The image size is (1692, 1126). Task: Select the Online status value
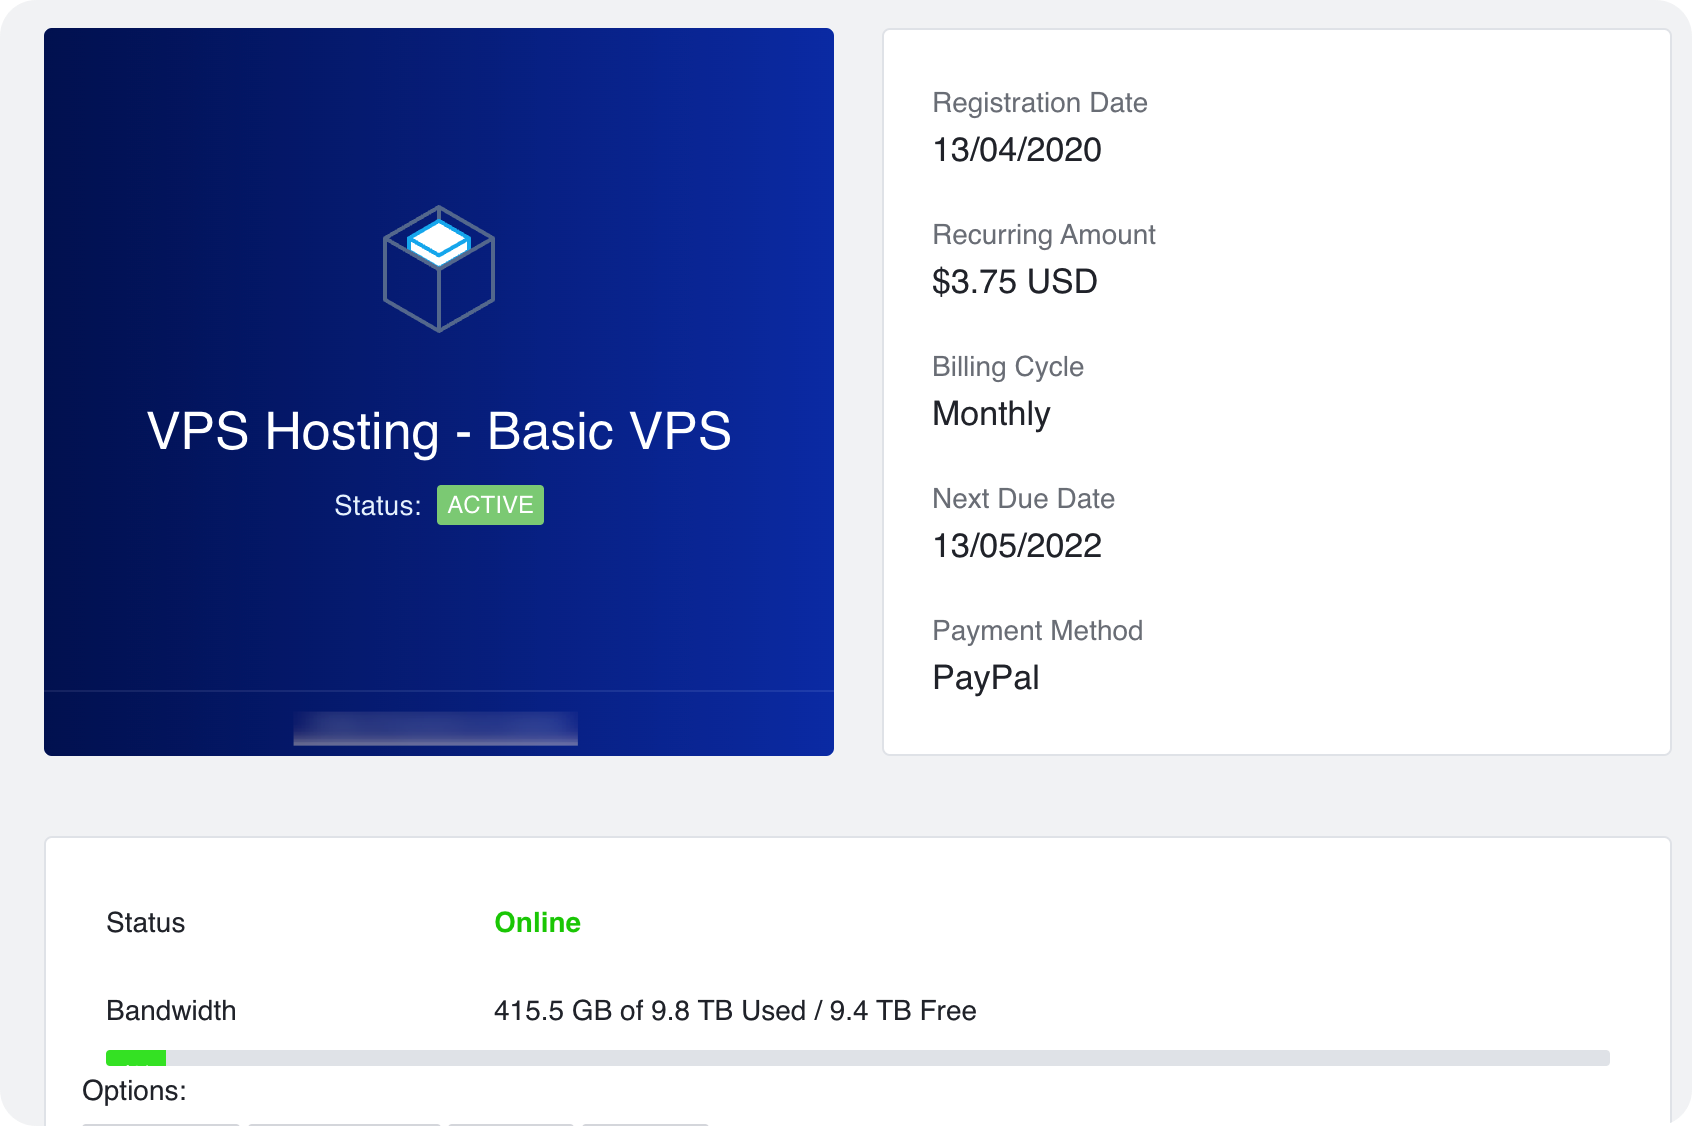click(537, 922)
